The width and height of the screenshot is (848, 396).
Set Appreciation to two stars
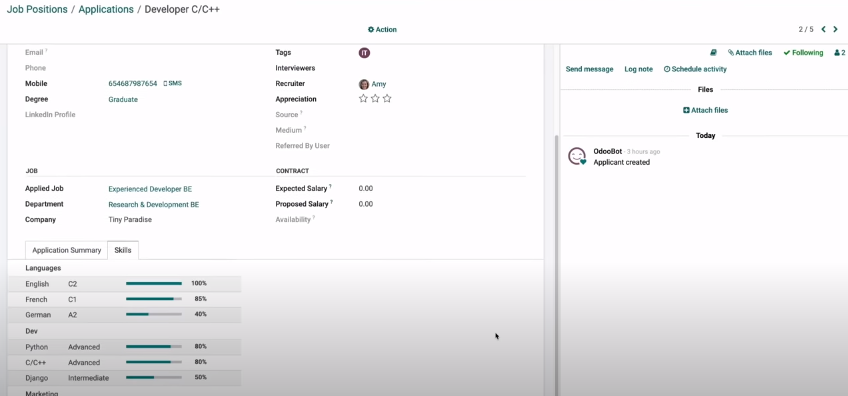[375, 99]
